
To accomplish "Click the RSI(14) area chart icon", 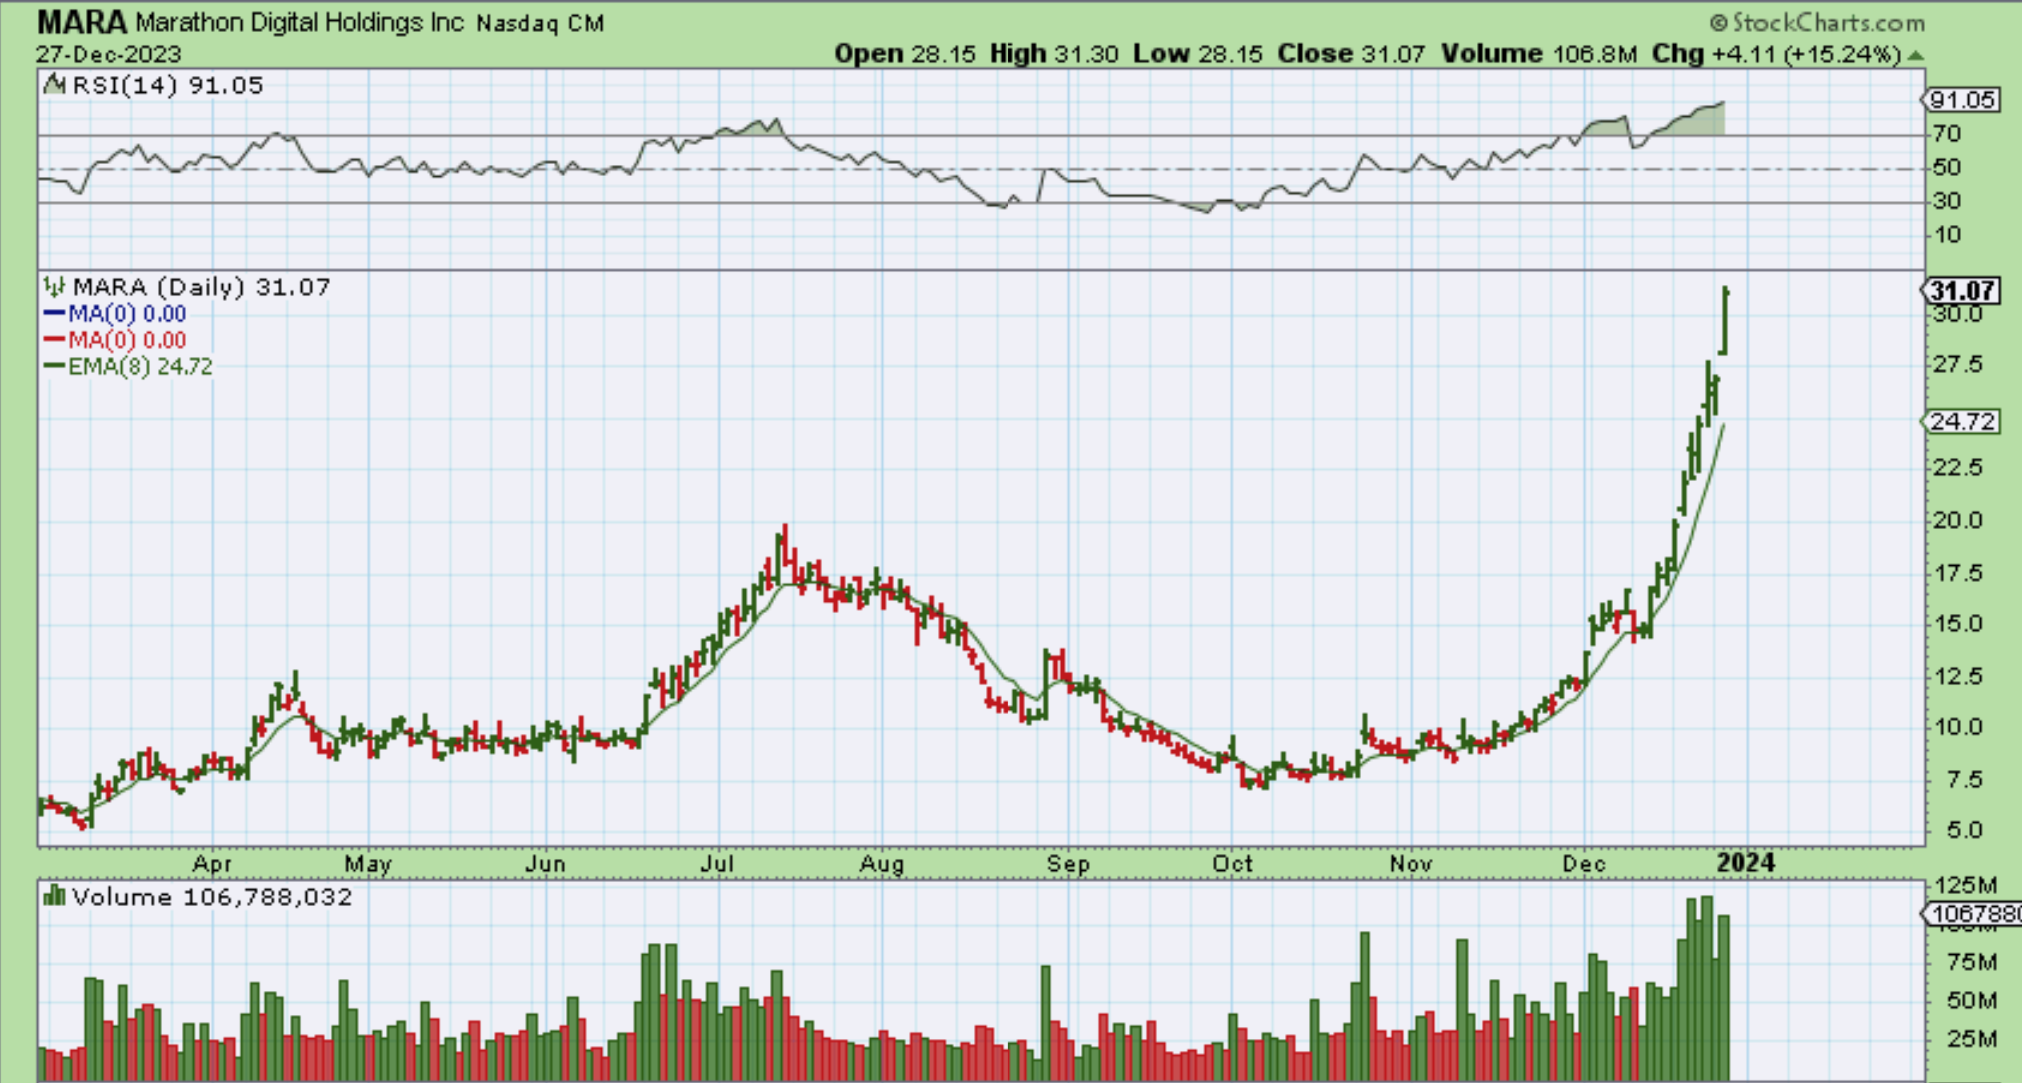I will pos(54,85).
